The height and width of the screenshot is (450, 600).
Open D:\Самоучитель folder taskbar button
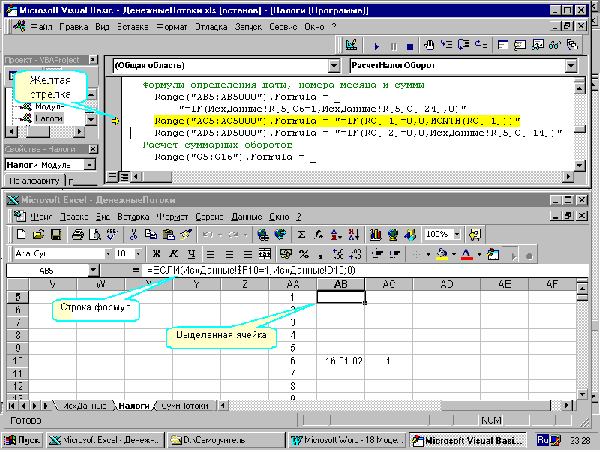226,440
